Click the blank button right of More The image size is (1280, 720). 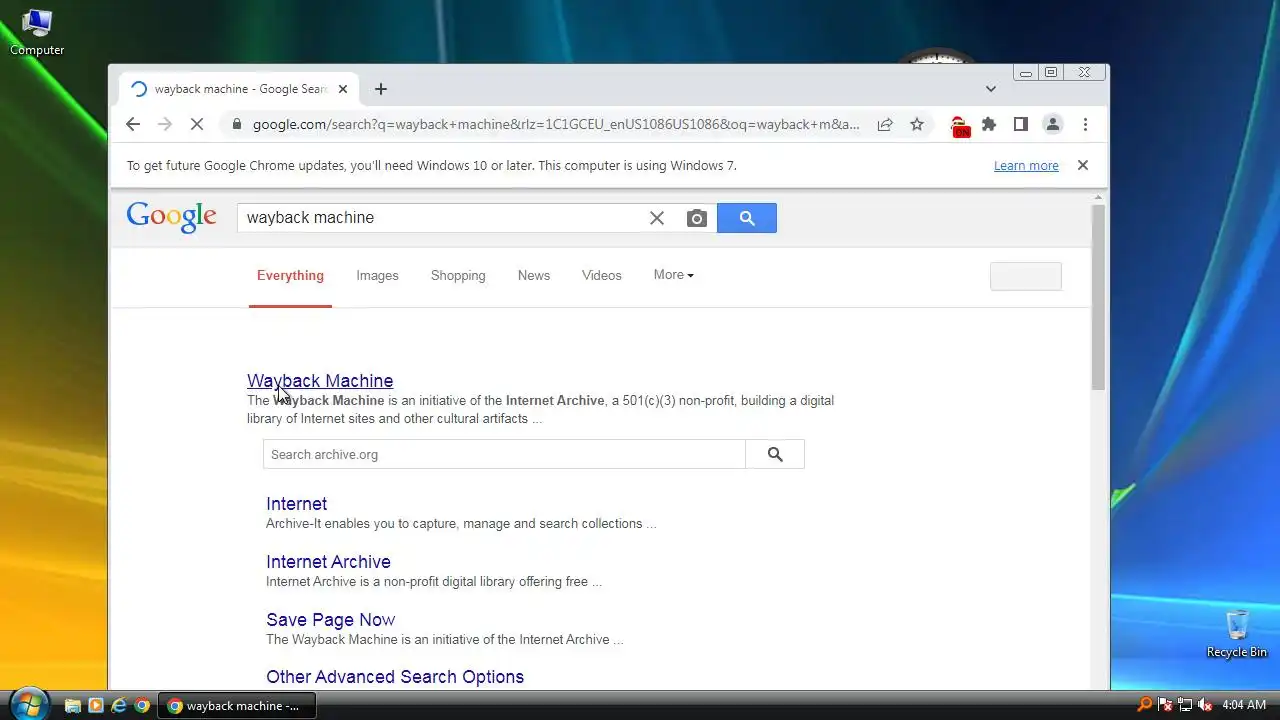[1026, 277]
